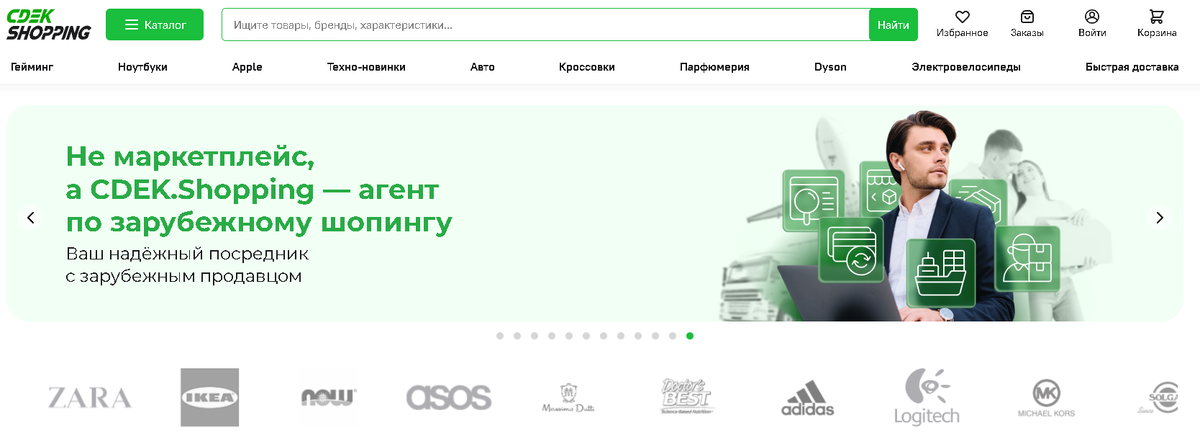Show the previous banner slide arrow

[x=31, y=217]
